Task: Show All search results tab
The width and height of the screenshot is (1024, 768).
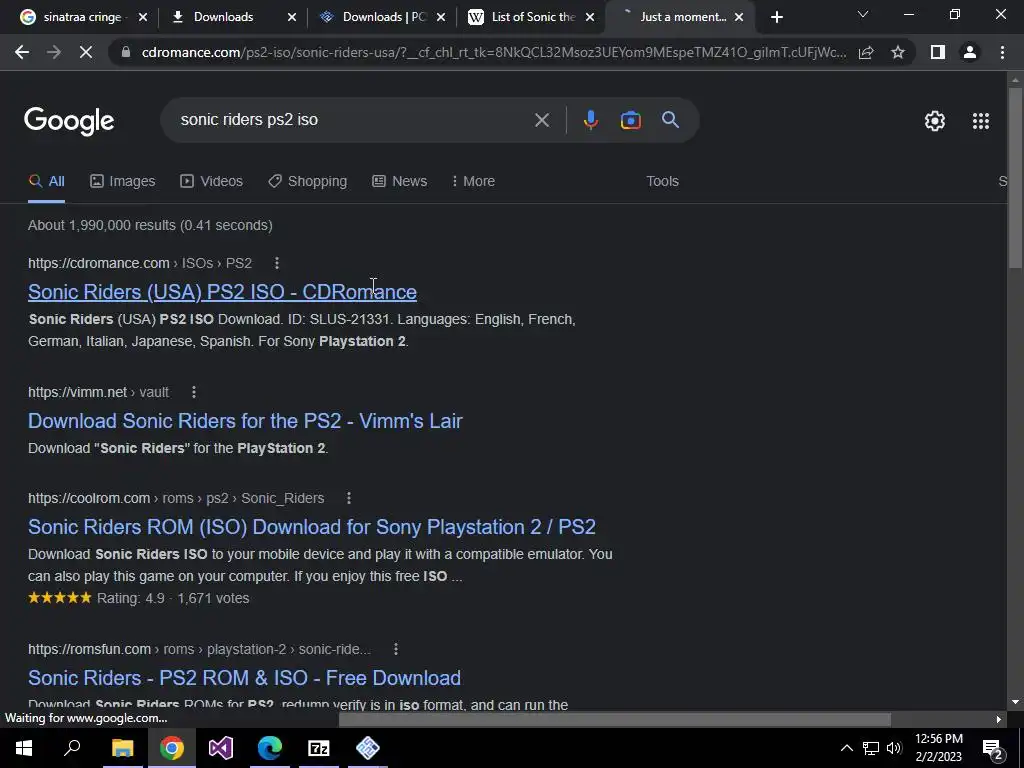Action: 46,182
